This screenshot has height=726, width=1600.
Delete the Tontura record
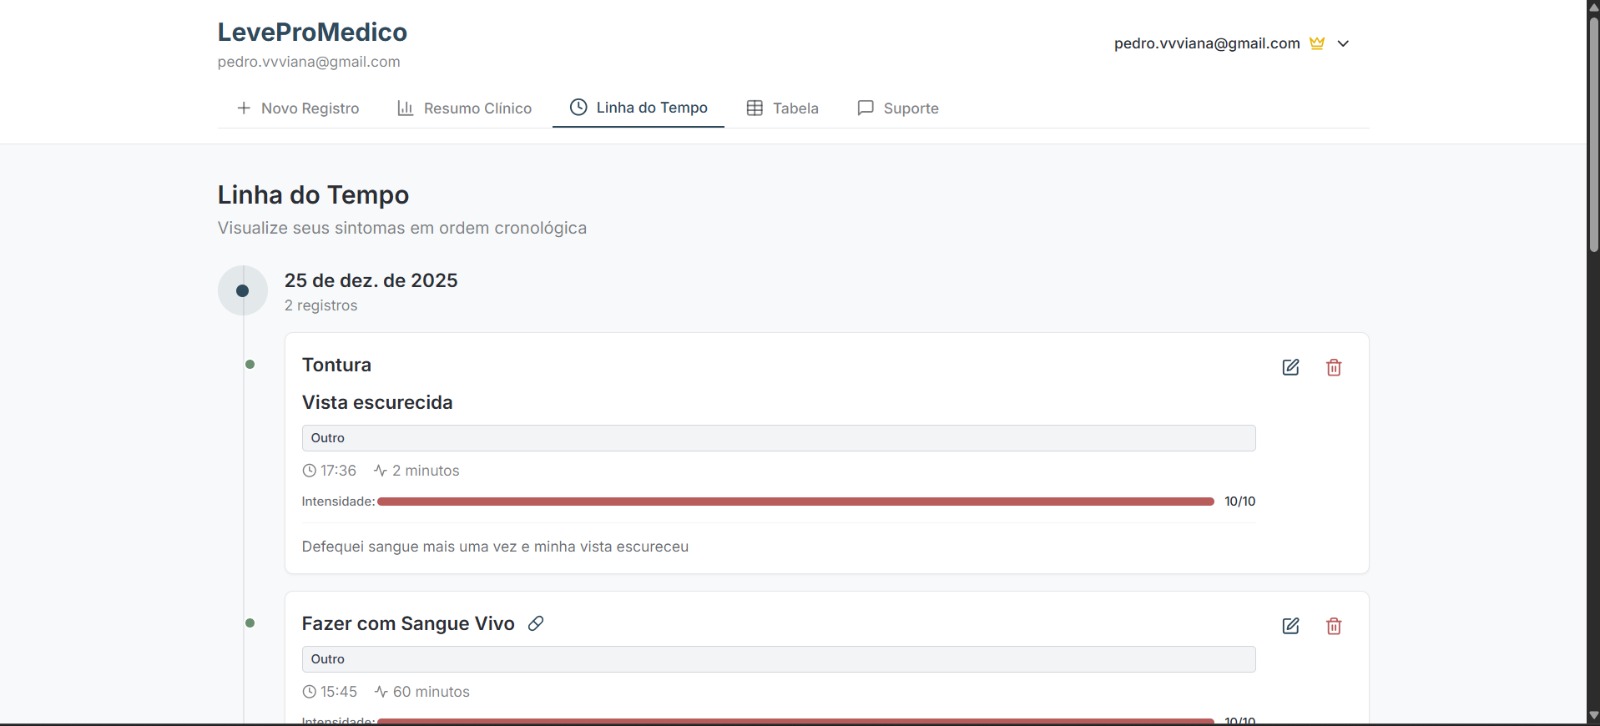1333,367
